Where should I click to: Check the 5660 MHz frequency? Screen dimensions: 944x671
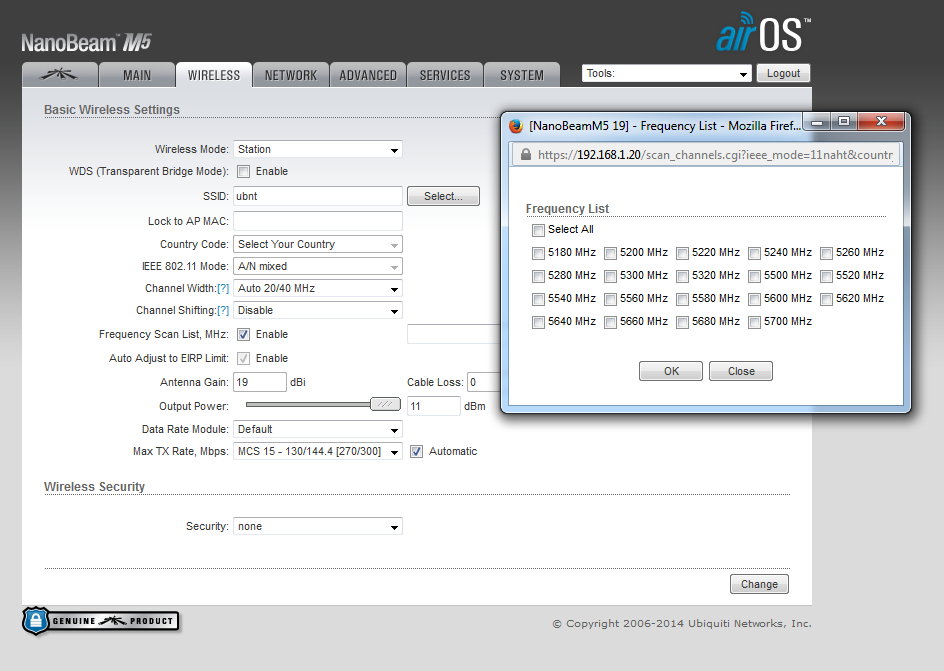(610, 322)
